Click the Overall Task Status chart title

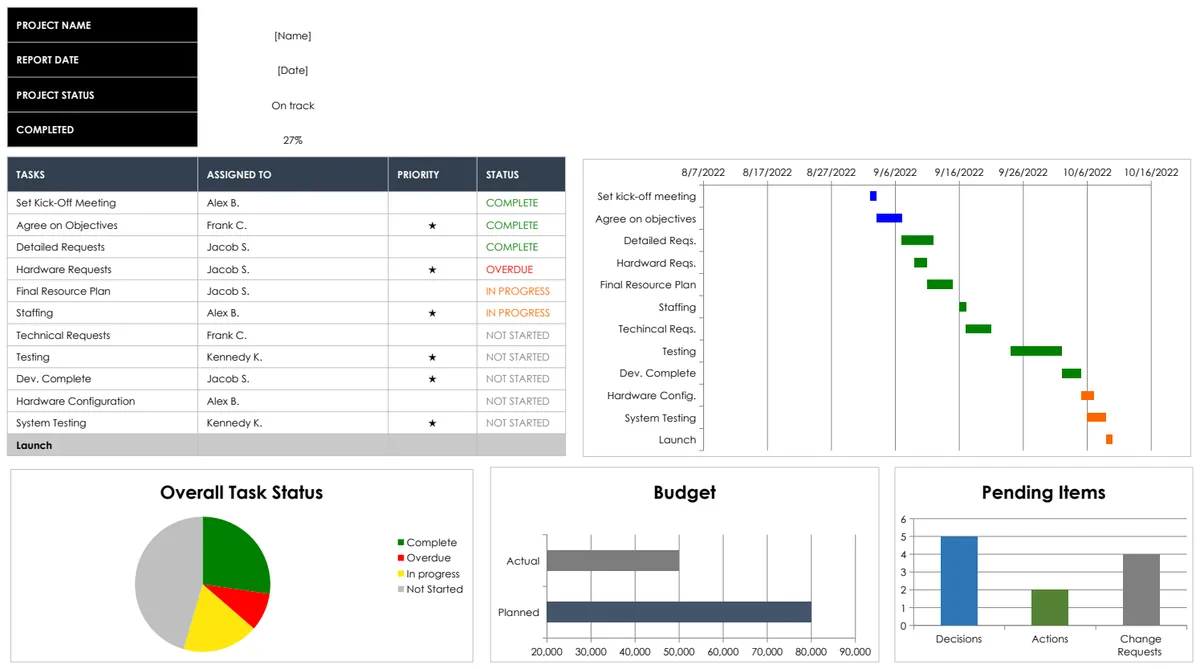point(241,492)
